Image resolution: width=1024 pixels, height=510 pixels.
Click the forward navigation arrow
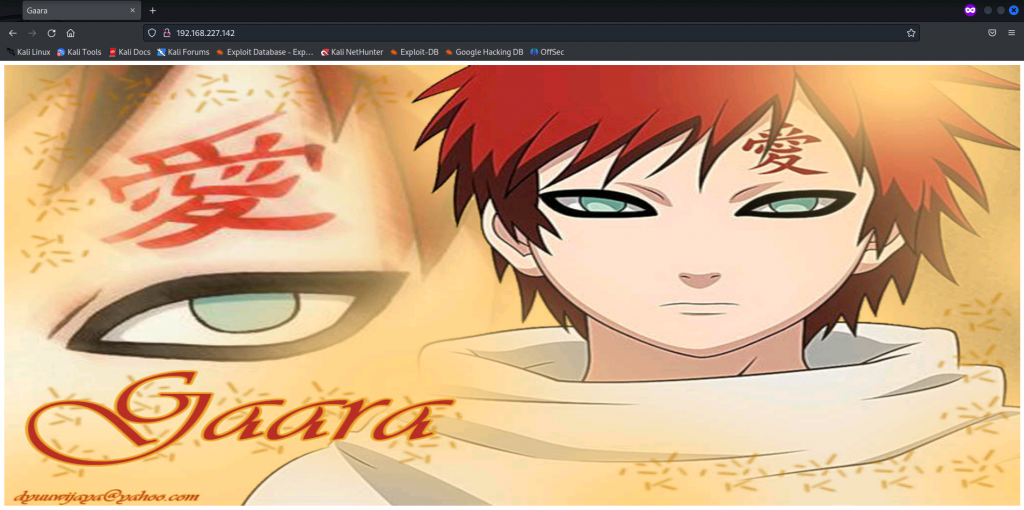pos(32,33)
